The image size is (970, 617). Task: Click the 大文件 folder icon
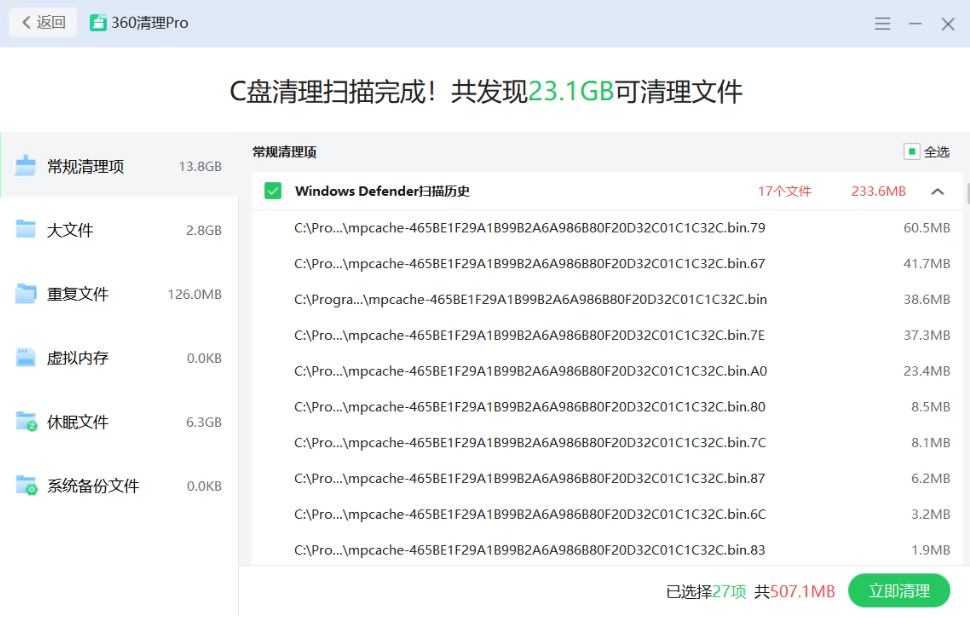pyautogui.click(x=26, y=230)
